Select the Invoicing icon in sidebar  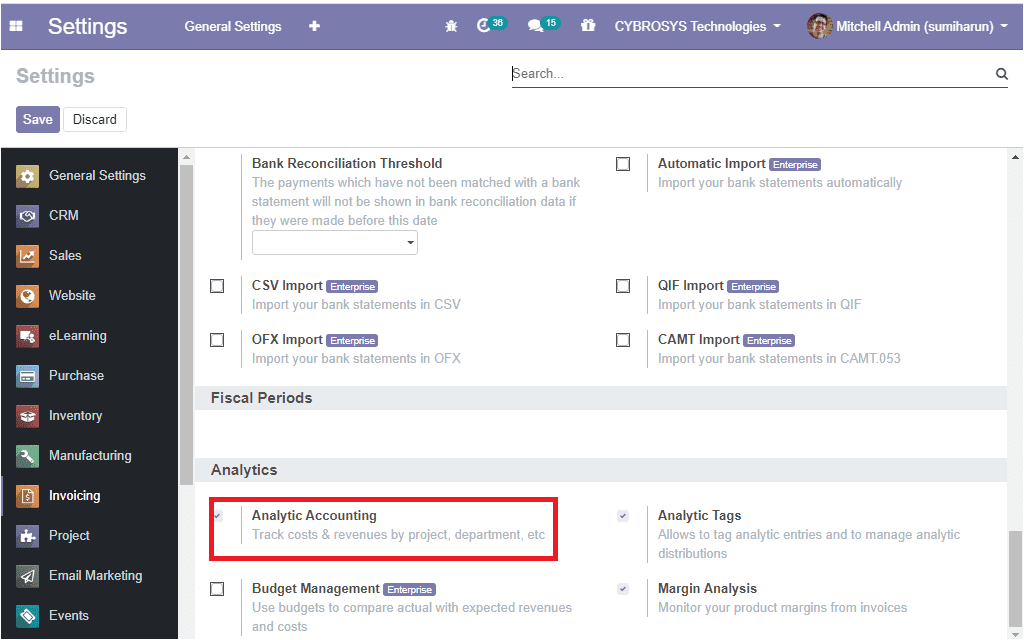click(x=27, y=496)
